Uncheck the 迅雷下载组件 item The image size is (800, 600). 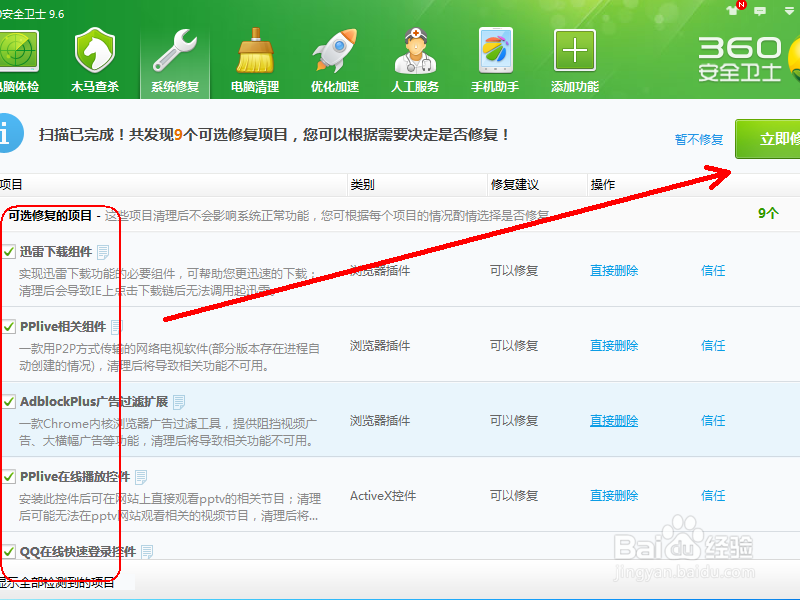(9, 250)
